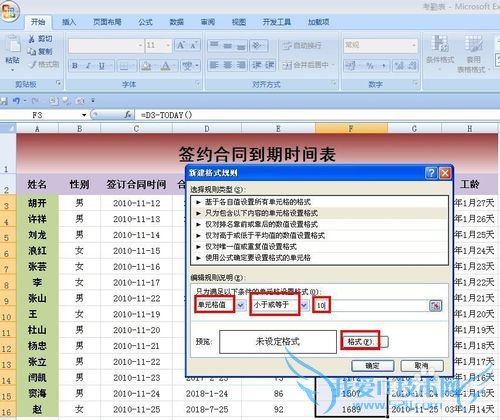Switch to the 数据 ribbon tab
The width and height of the screenshot is (500, 420).
177,22
